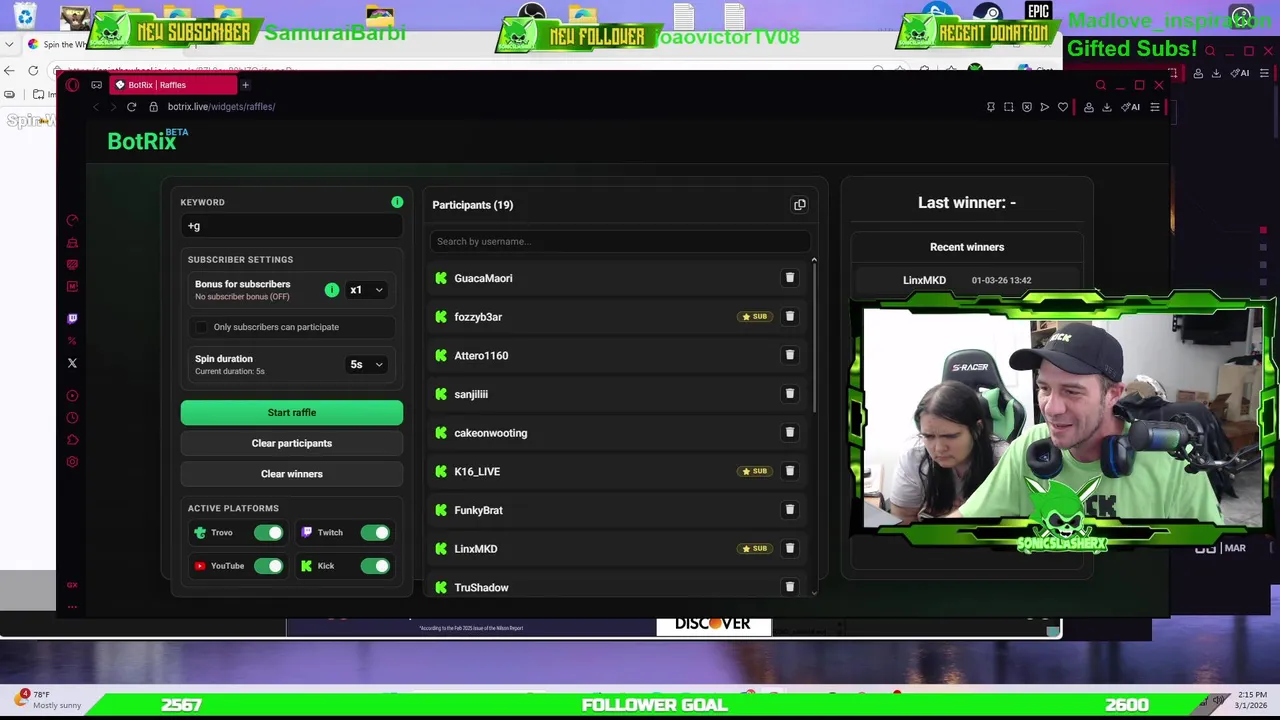Viewport: 1280px width, 720px height.
Task: Click Start raffle button
Action: click(292, 412)
